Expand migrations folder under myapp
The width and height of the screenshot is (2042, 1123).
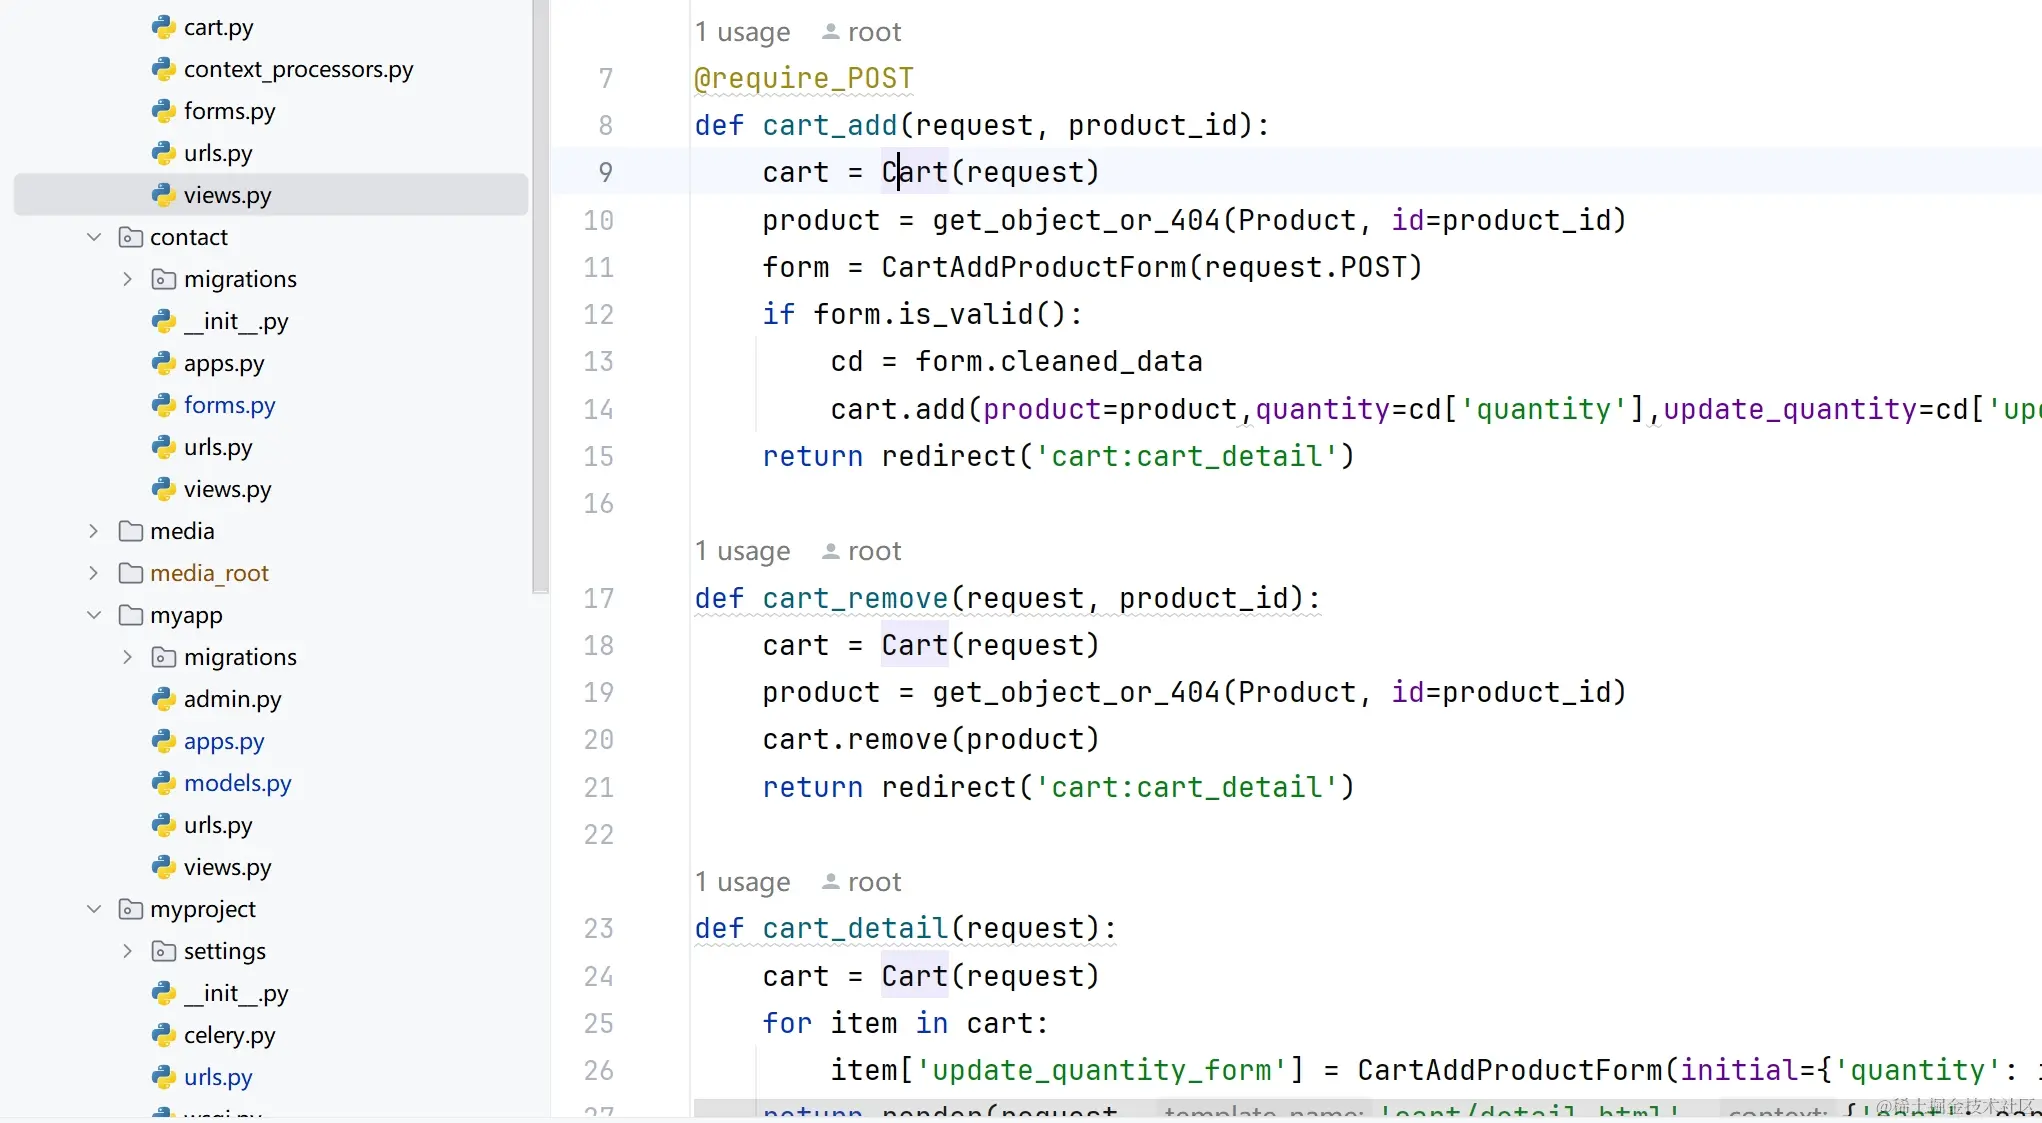(127, 657)
